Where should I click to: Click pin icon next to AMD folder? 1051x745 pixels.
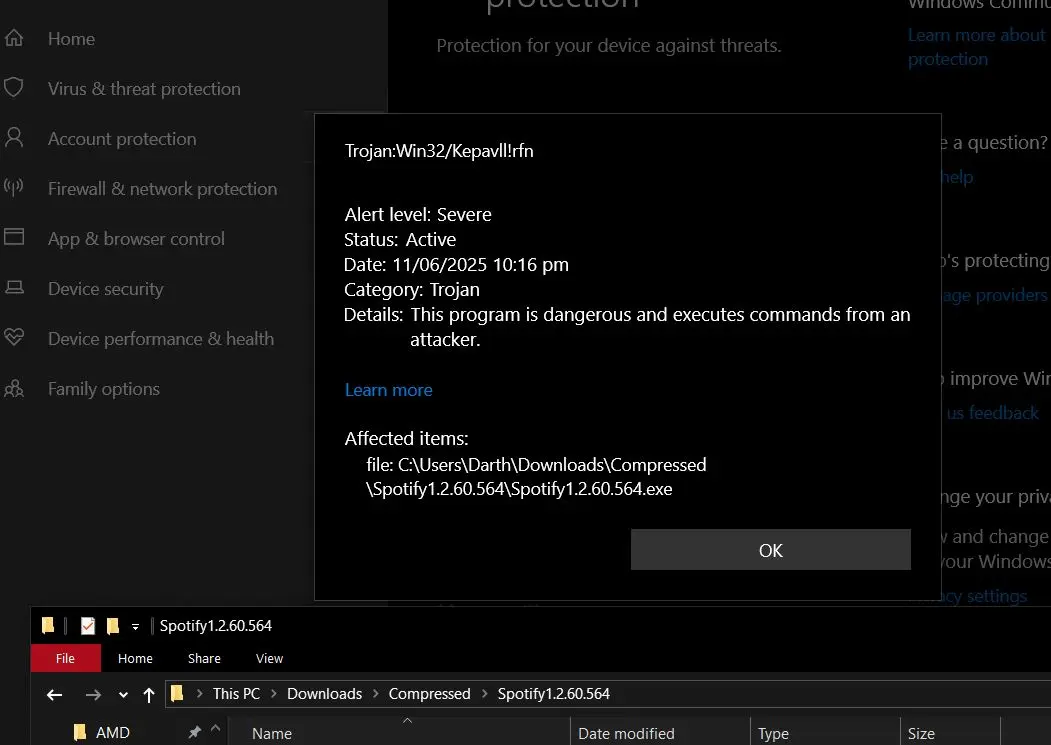194,732
